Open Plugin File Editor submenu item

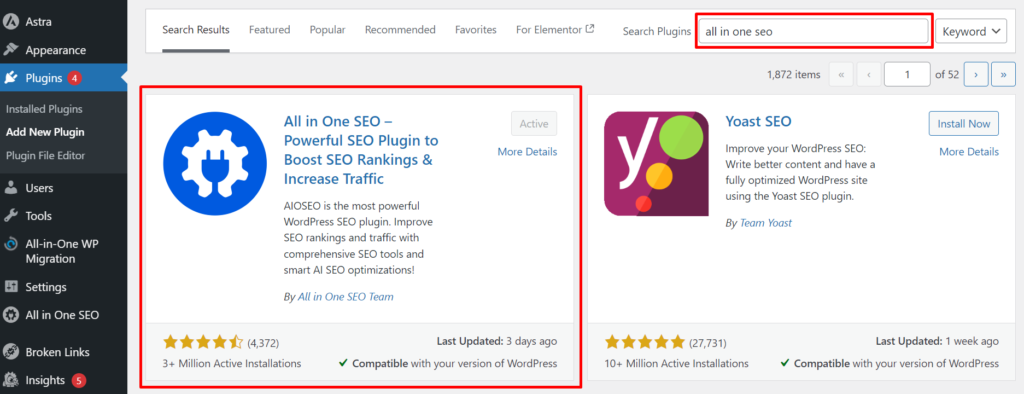tap(46, 156)
